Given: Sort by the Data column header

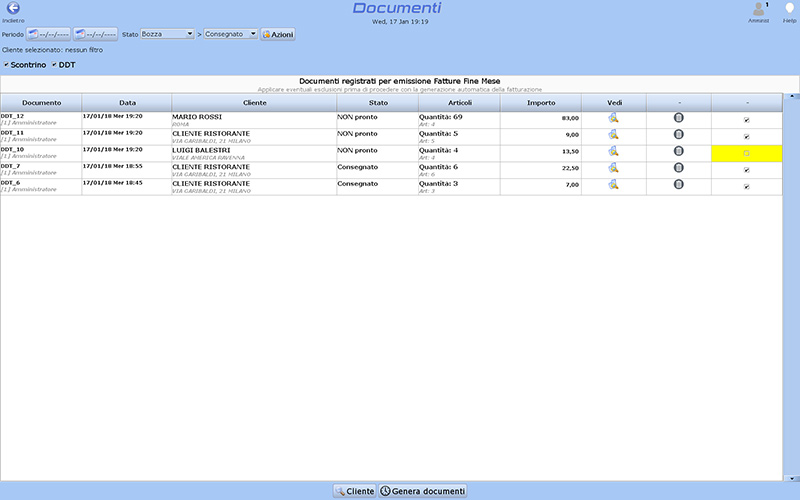Looking at the screenshot, I should coord(127,103).
